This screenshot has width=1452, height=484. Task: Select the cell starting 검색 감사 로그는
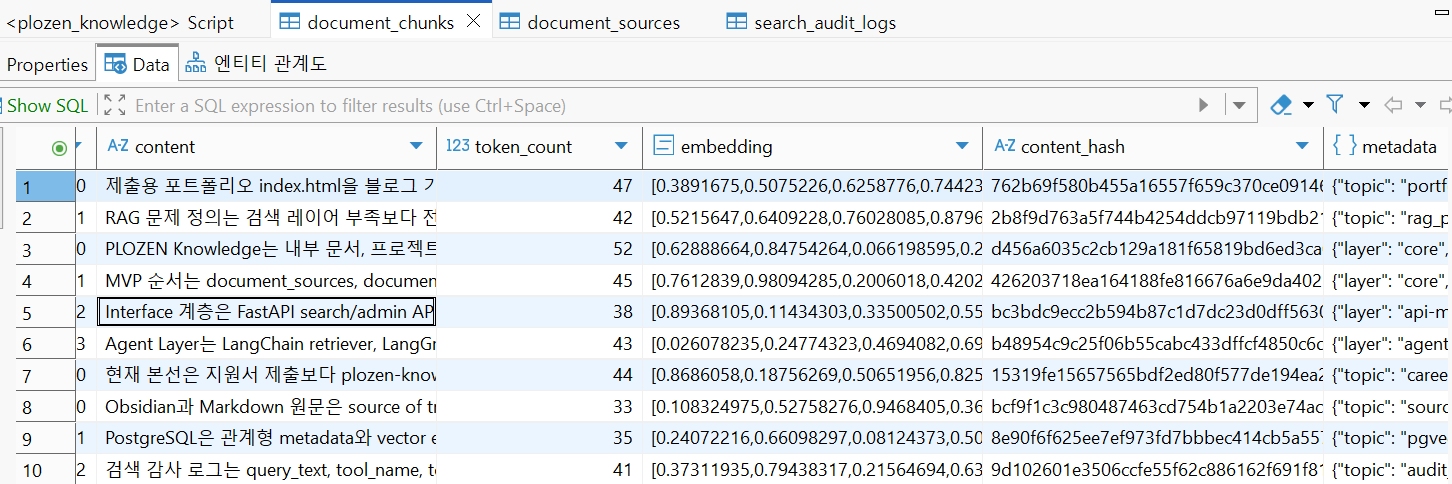click(267, 470)
